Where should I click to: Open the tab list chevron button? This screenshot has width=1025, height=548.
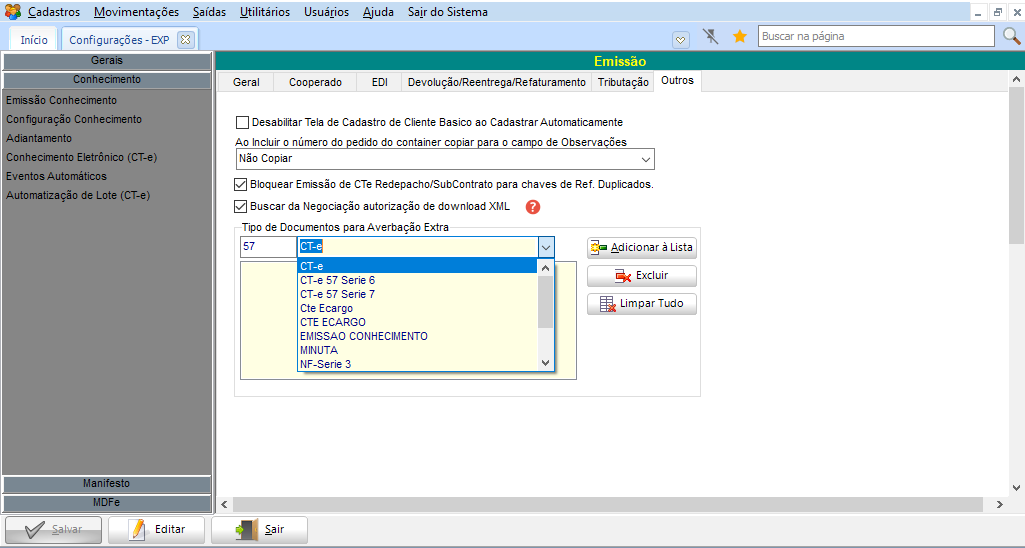click(x=681, y=40)
